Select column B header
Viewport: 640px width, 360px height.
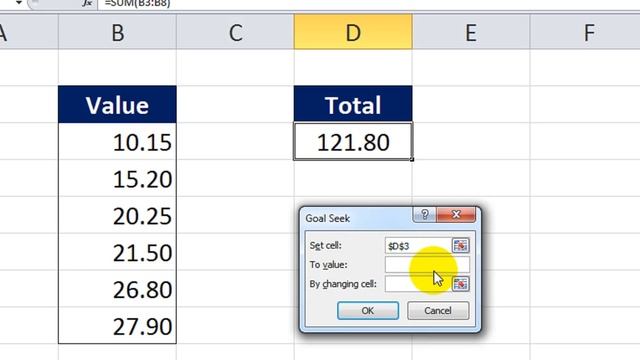pyautogui.click(x=118, y=32)
